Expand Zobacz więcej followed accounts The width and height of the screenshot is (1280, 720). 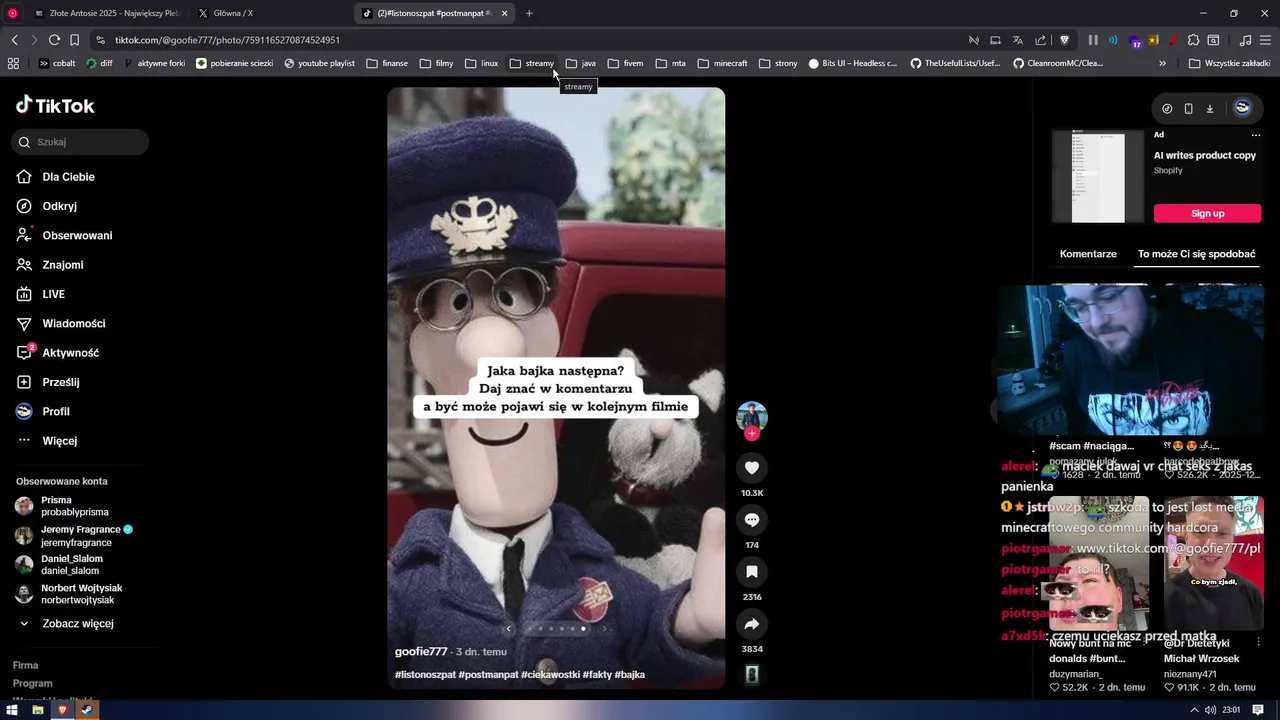(78, 624)
